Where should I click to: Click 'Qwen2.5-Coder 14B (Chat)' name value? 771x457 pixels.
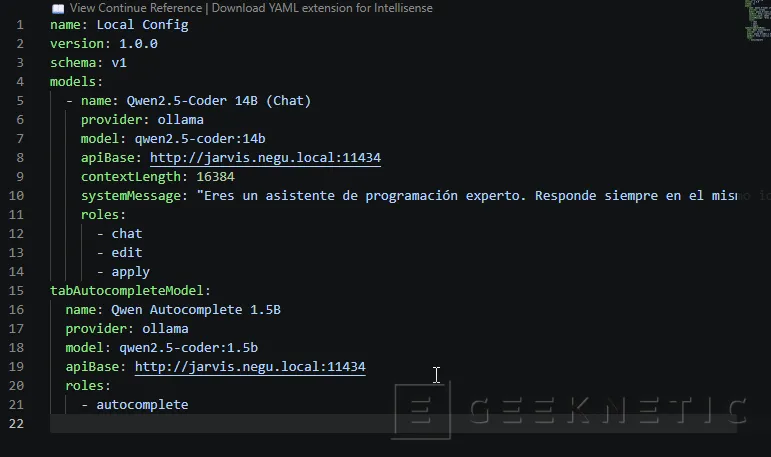tap(219, 100)
